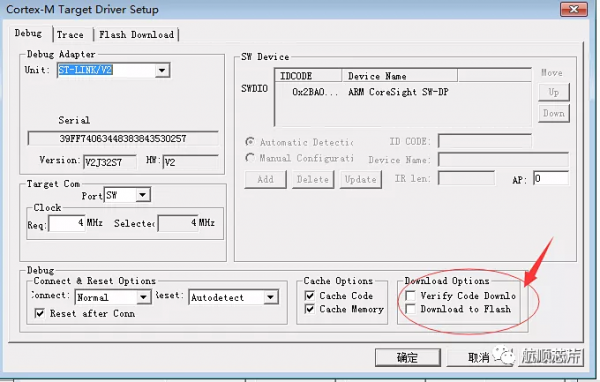Click the 取消 cancel button

479,358
